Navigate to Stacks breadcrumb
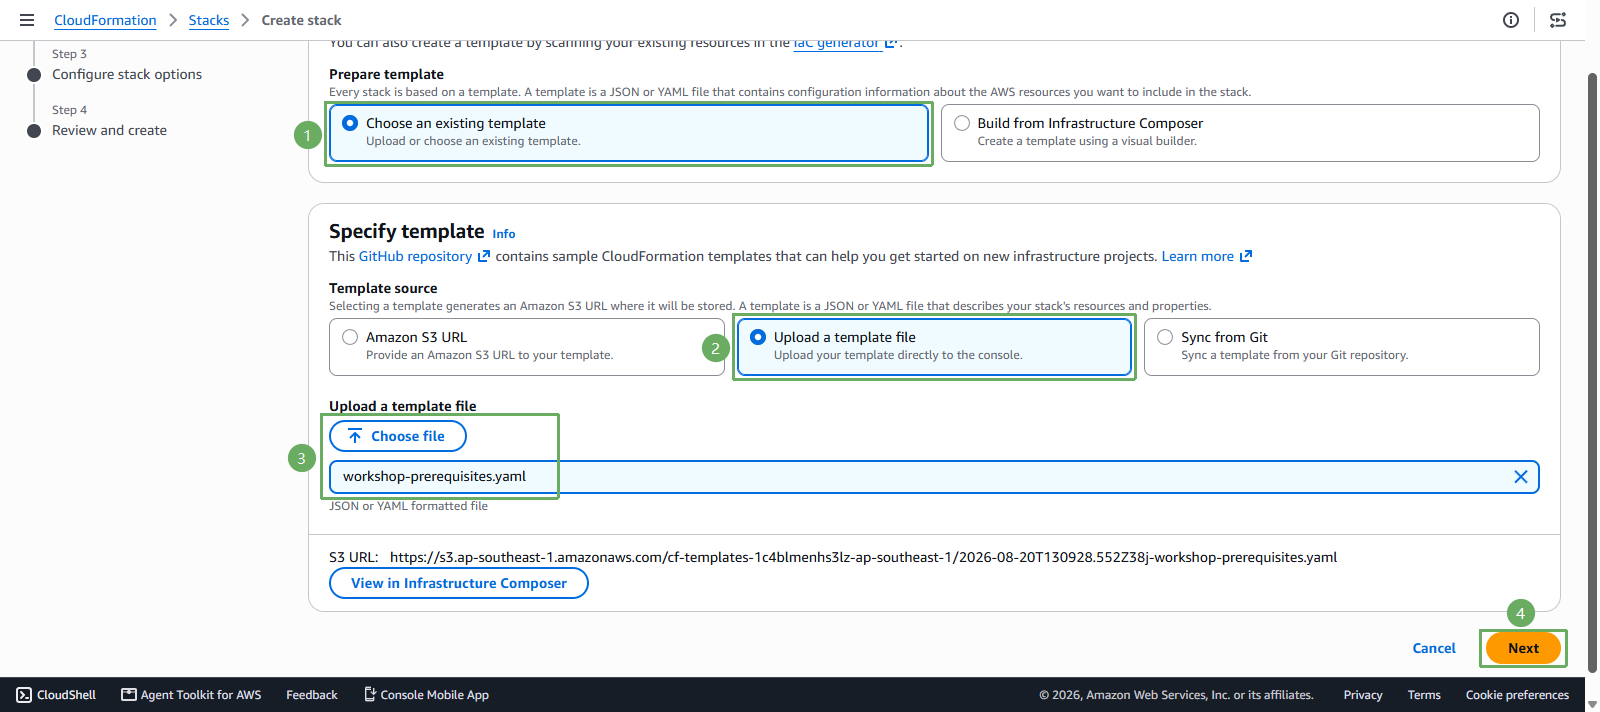 (x=209, y=20)
